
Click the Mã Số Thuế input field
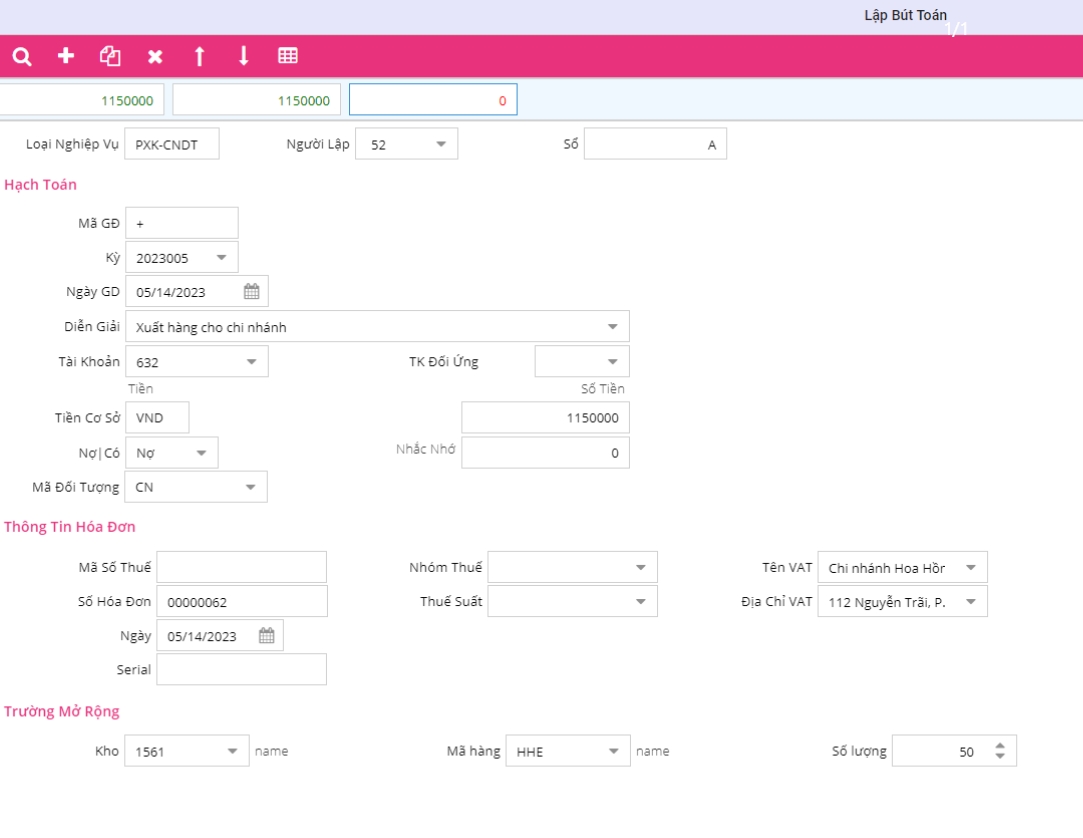pyautogui.click(x=242, y=567)
